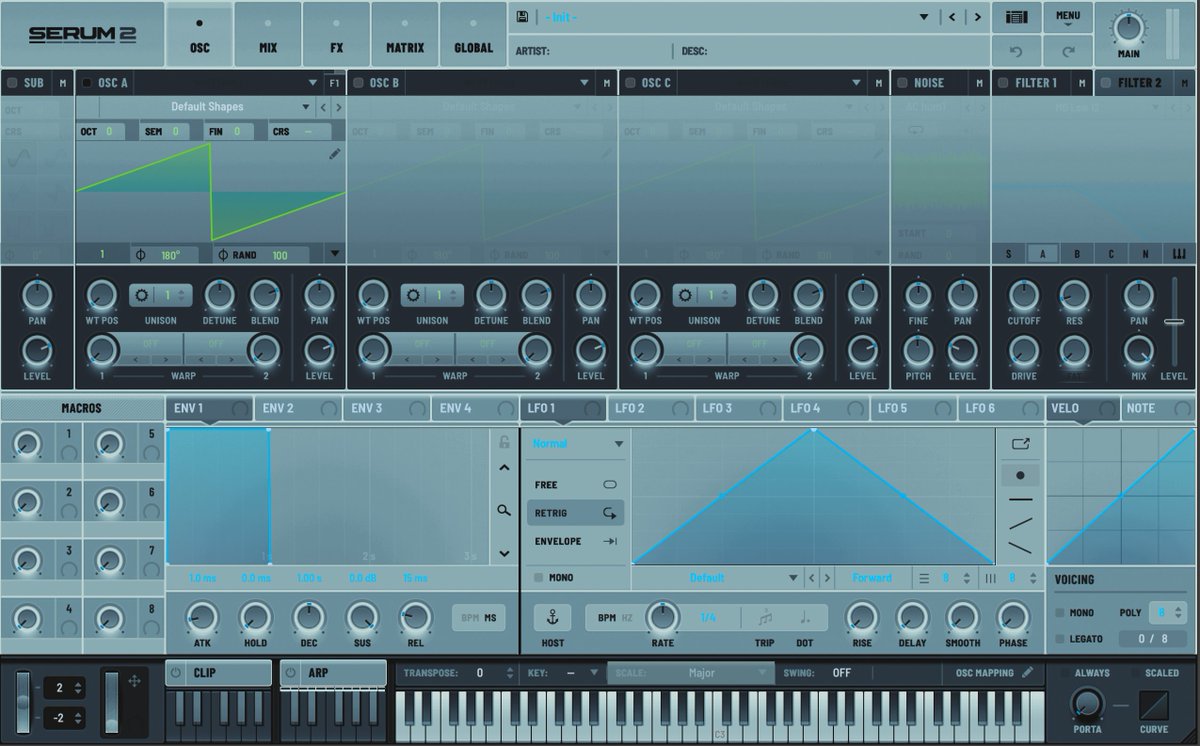Click the MAIN volume knob

click(x=1129, y=27)
